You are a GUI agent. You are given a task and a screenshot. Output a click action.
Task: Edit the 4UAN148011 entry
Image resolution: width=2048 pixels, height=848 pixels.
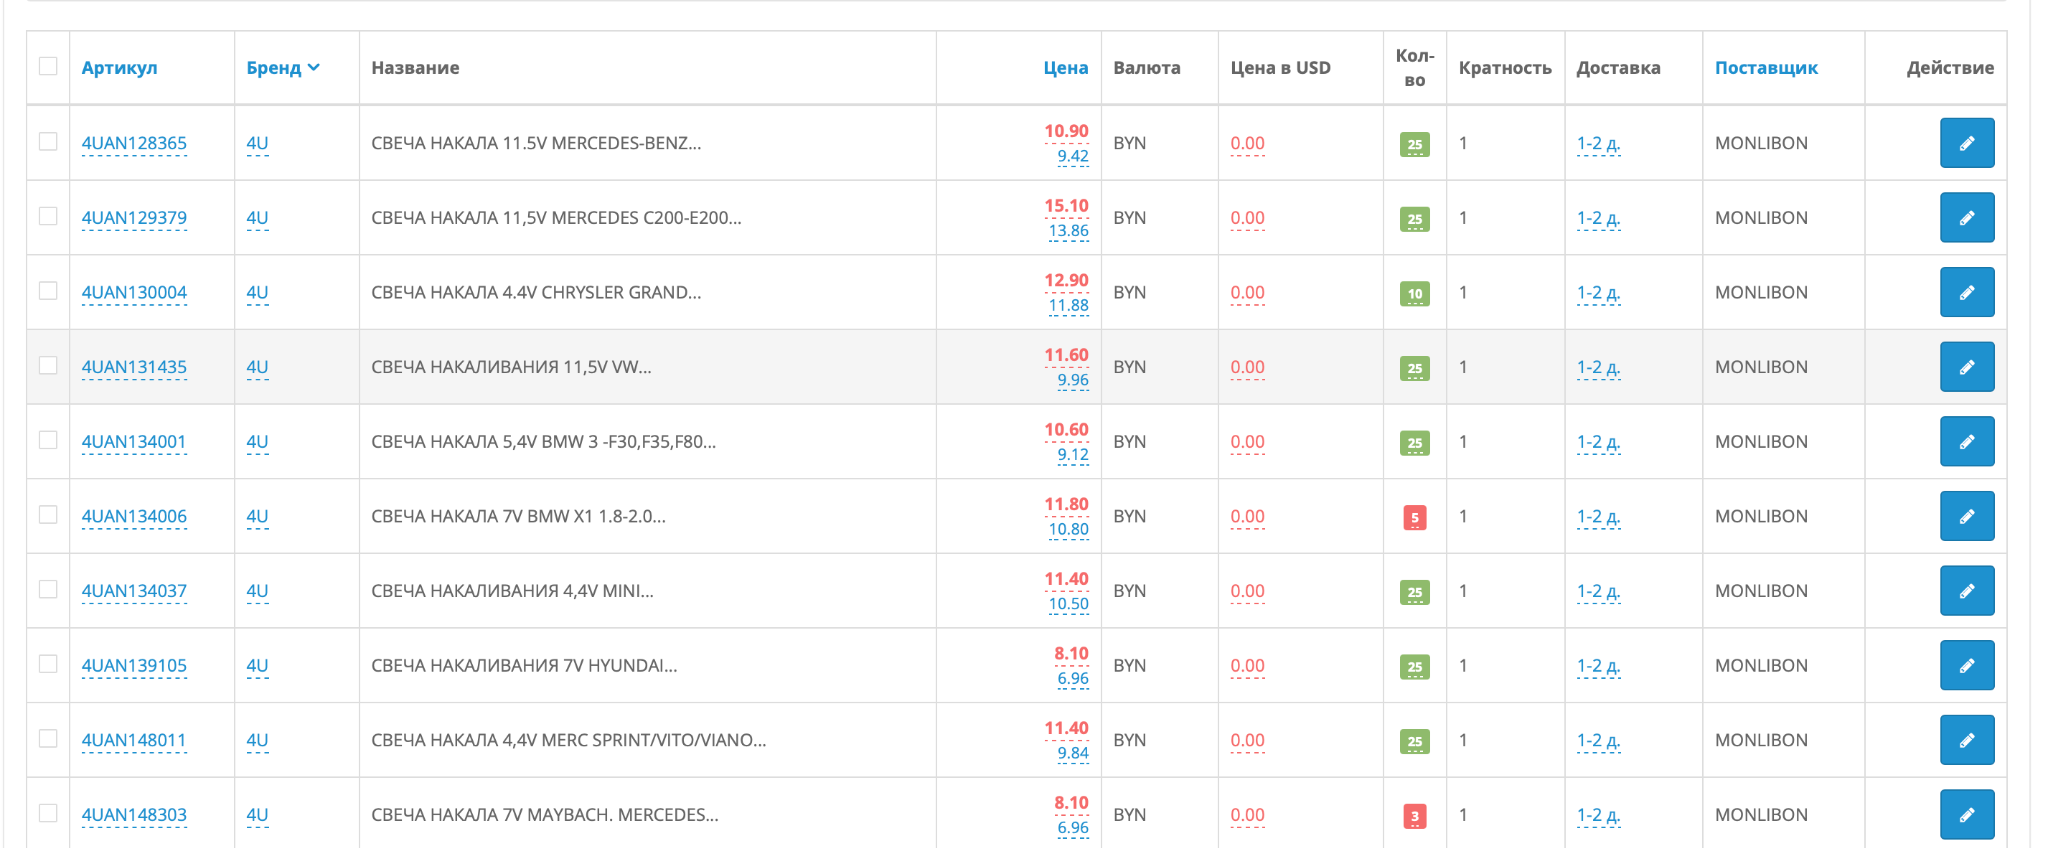[1967, 740]
